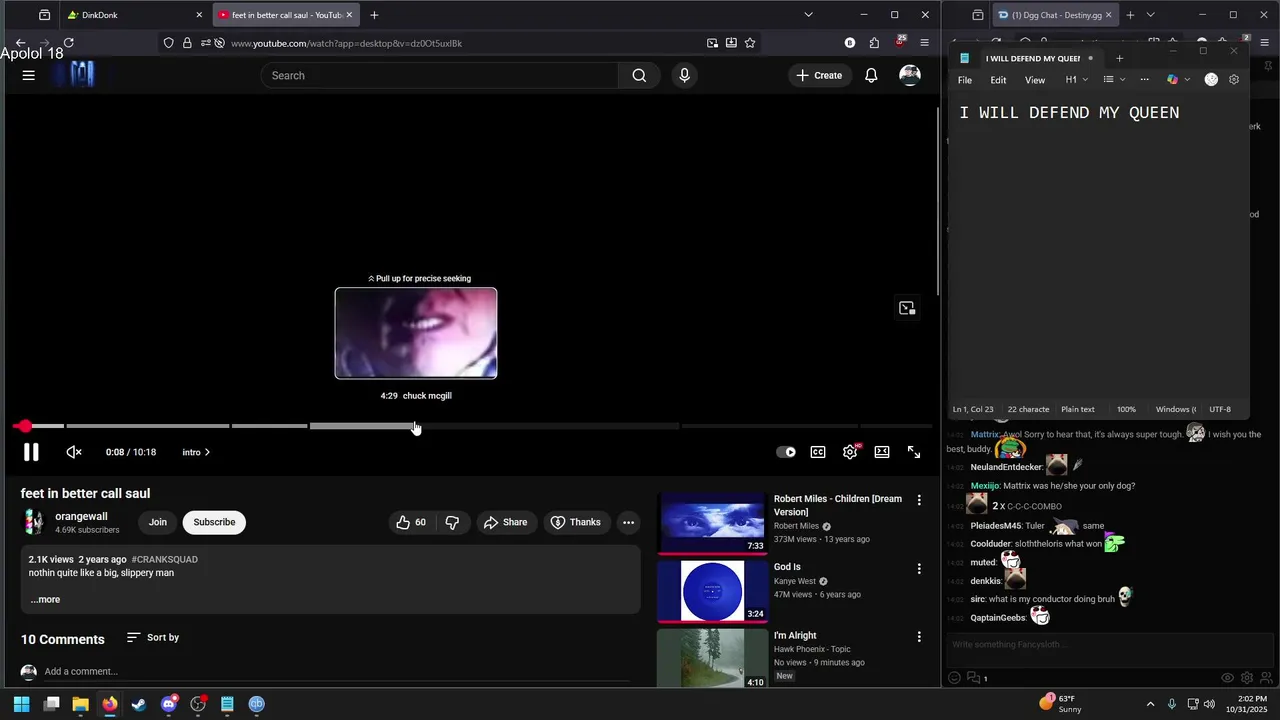Open options menu for God Is video
1280x720 pixels.
pyautogui.click(x=919, y=569)
